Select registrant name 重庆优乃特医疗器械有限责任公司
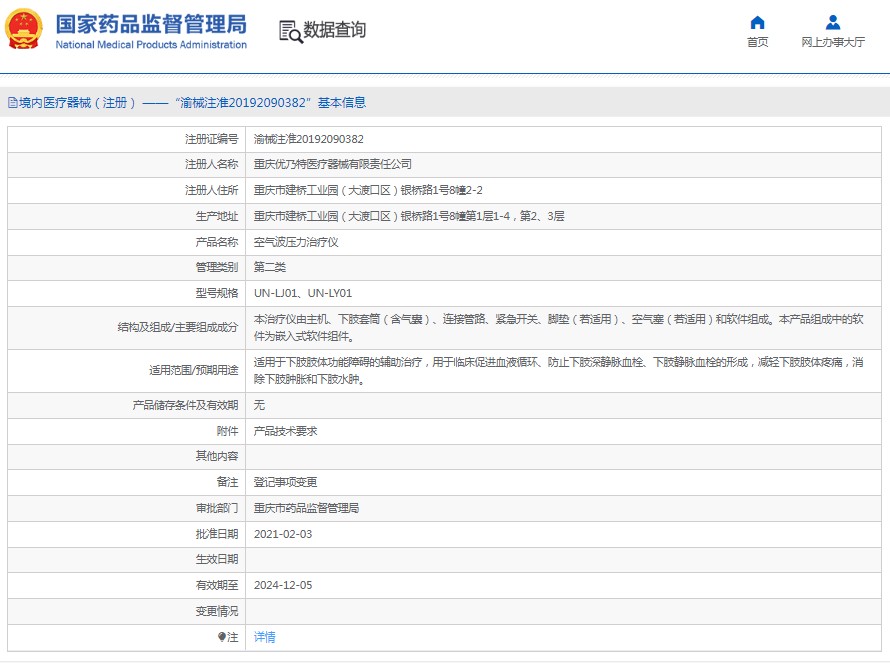Viewport: 890px width, 663px height. click(x=332, y=164)
